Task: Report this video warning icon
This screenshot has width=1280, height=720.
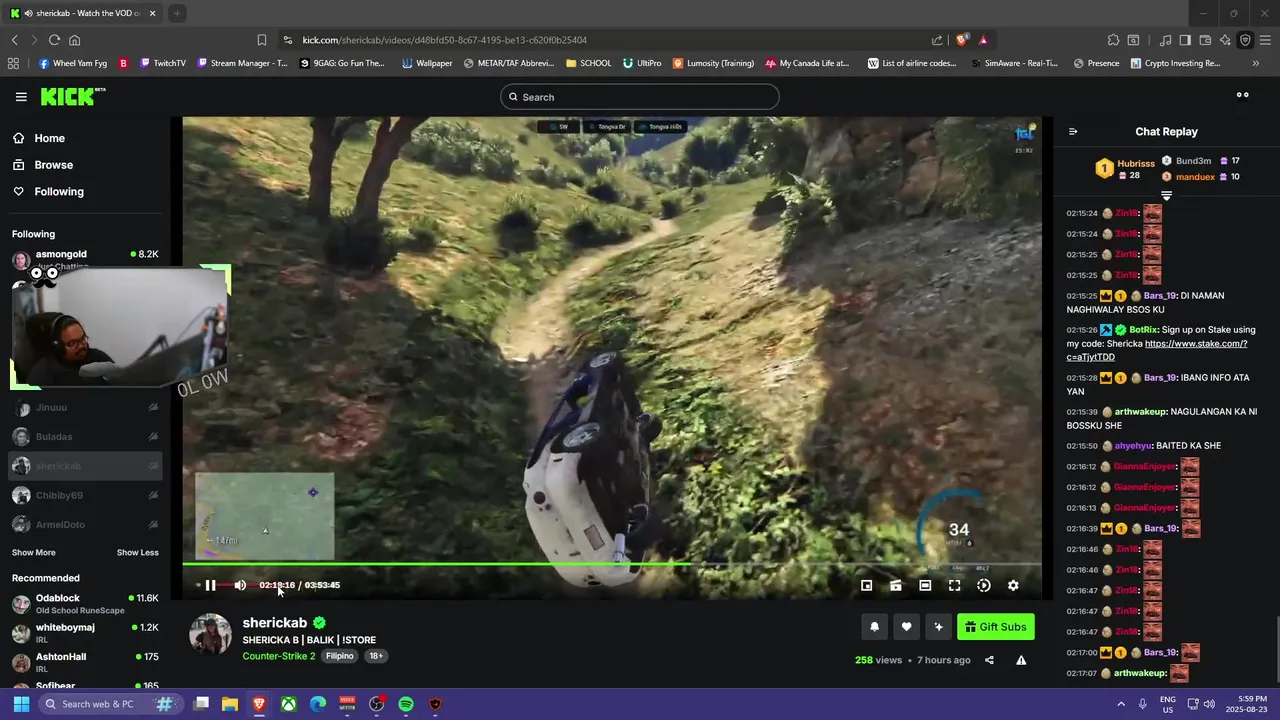Action: [1021, 660]
